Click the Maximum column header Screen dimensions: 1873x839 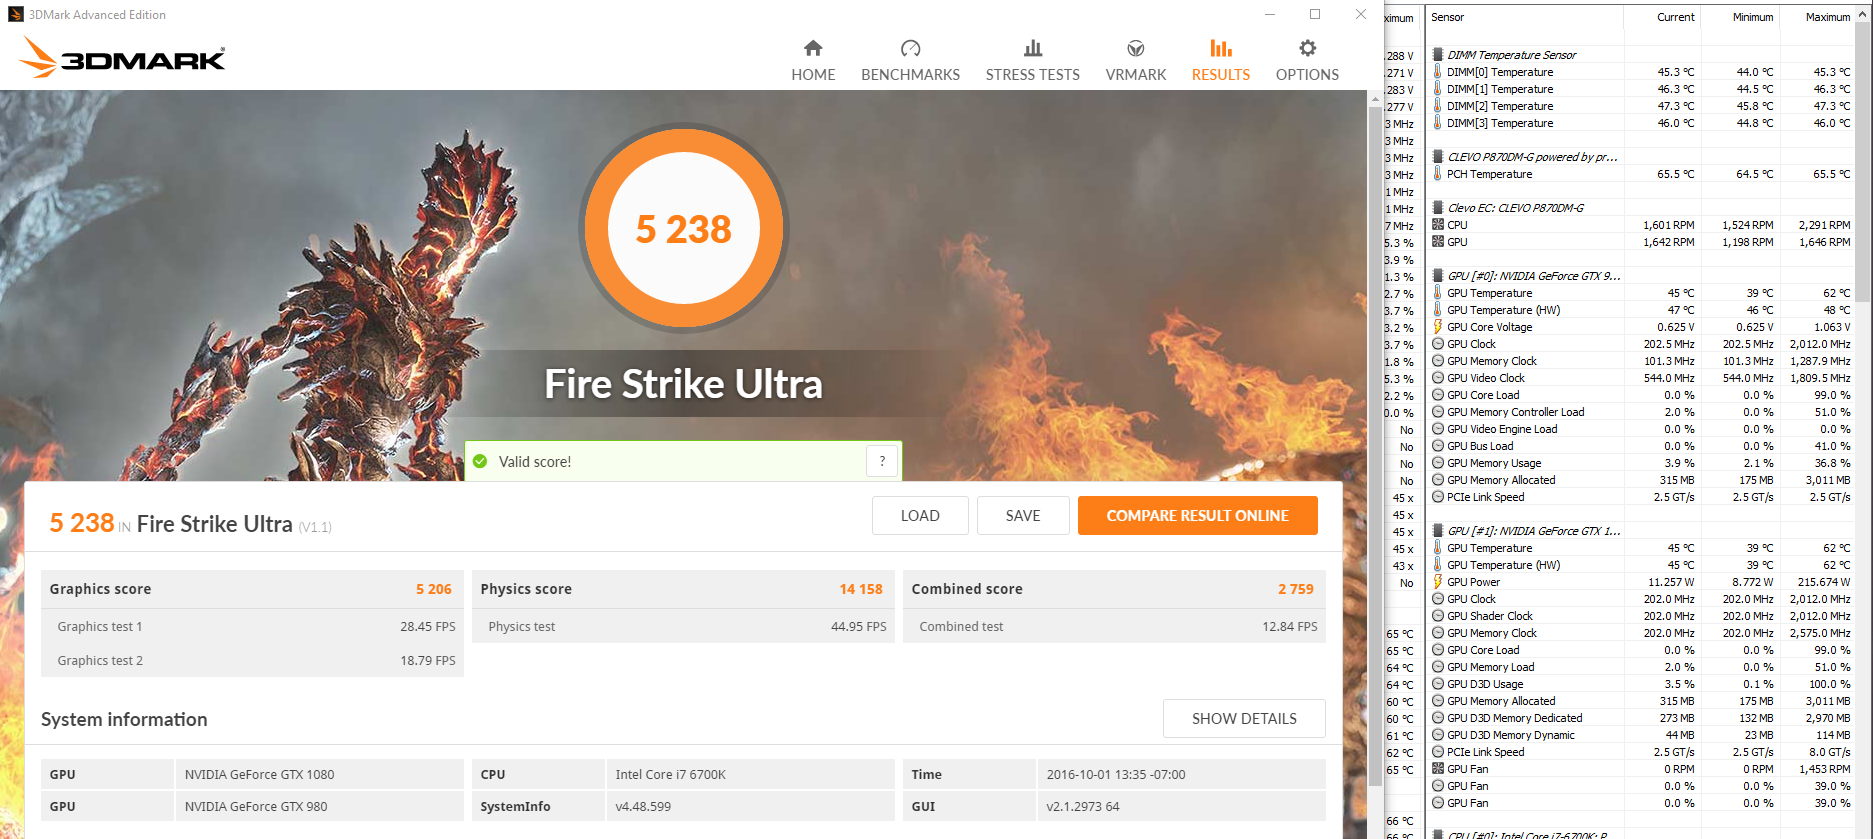click(x=1827, y=17)
